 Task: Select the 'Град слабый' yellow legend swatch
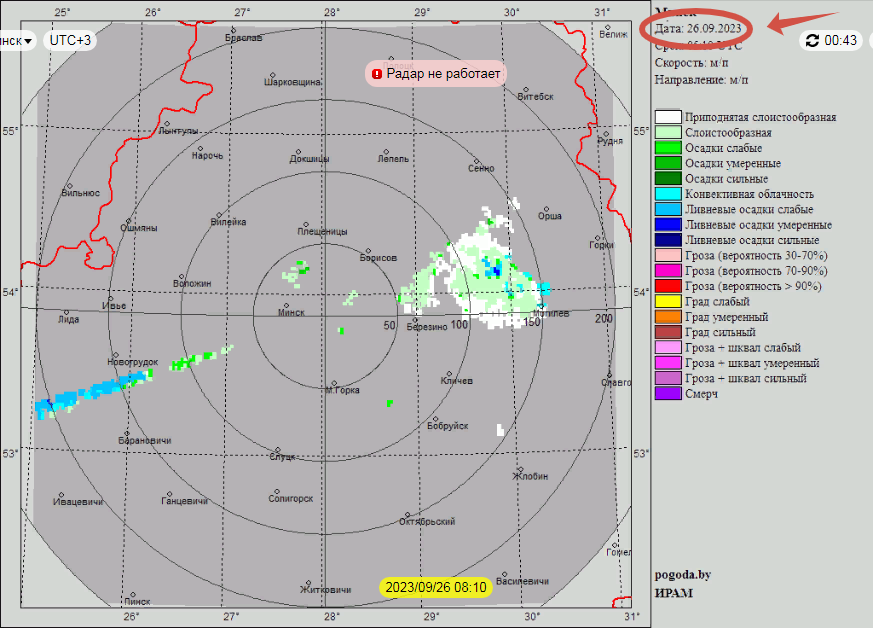[x=668, y=301]
